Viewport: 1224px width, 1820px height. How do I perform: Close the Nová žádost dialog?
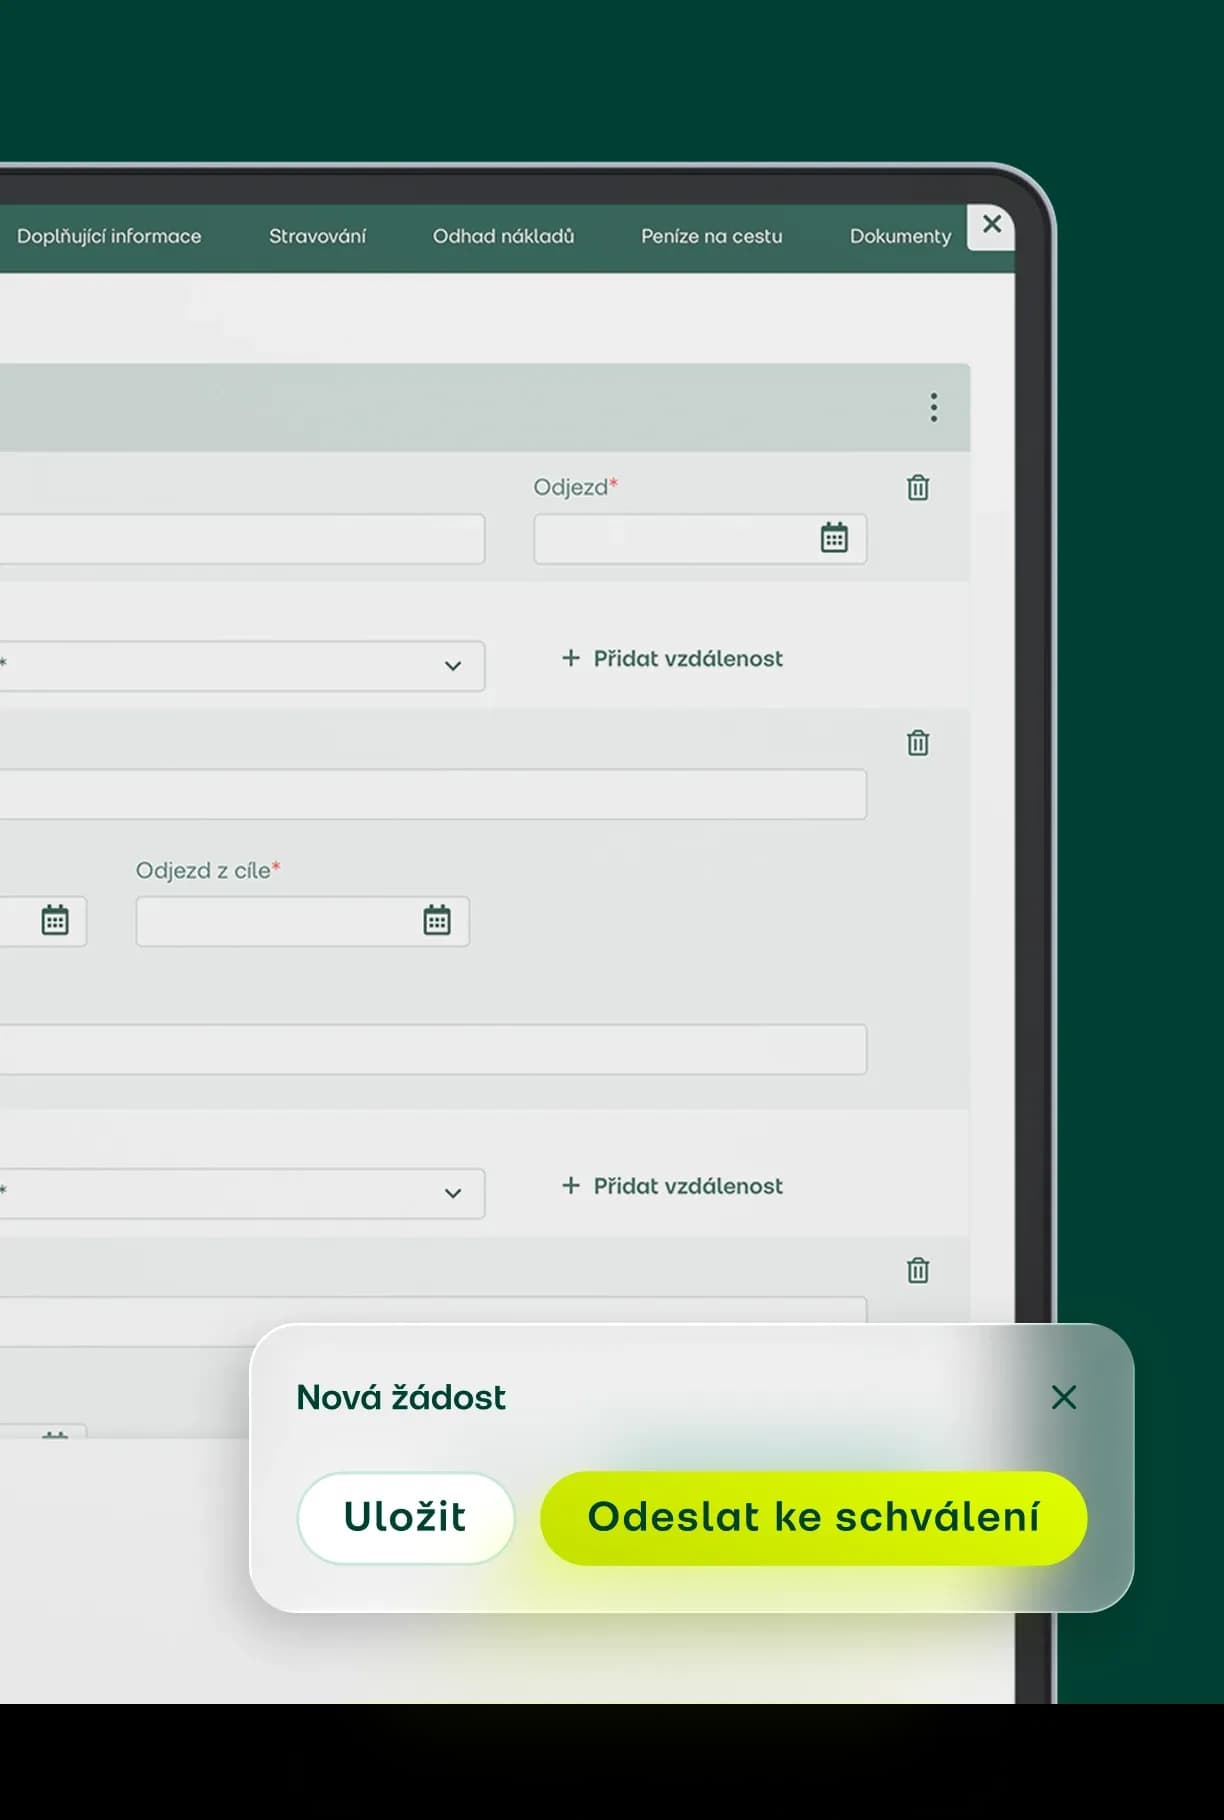(1063, 1397)
